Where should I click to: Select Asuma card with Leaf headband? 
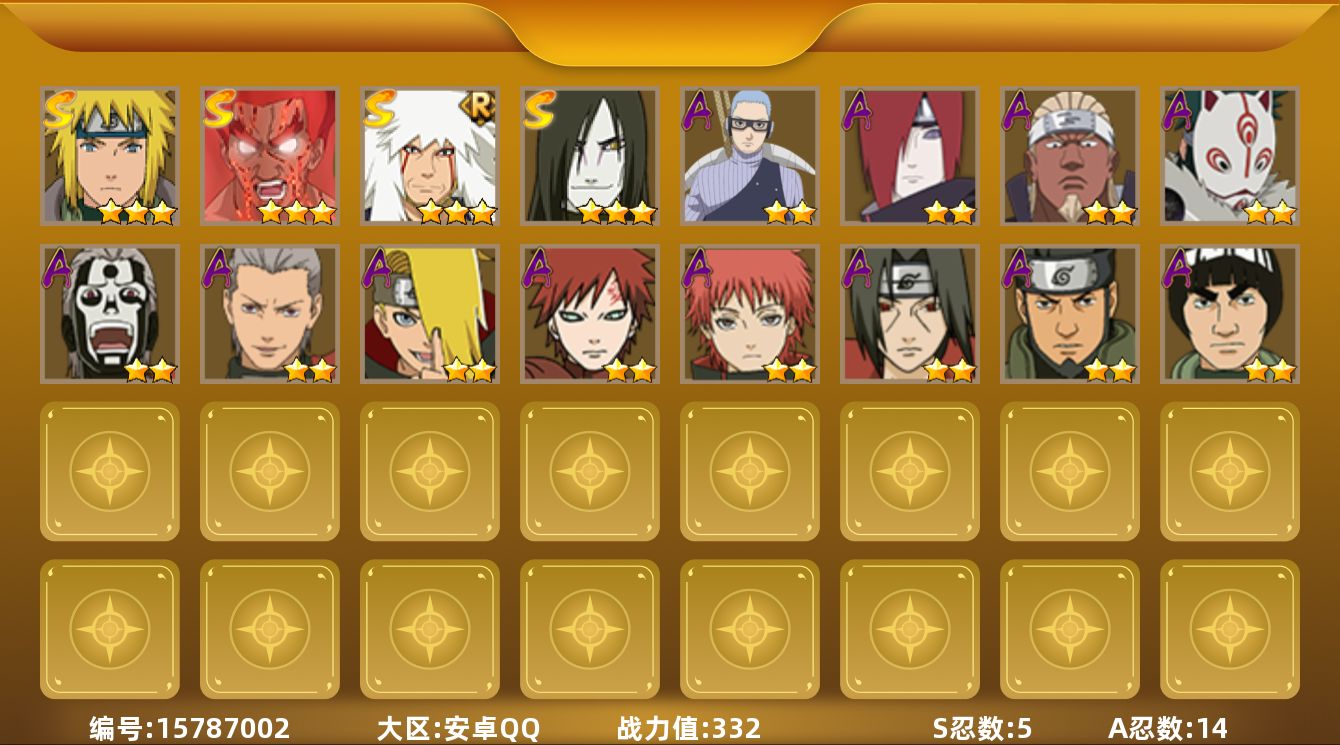pyautogui.click(x=1070, y=314)
